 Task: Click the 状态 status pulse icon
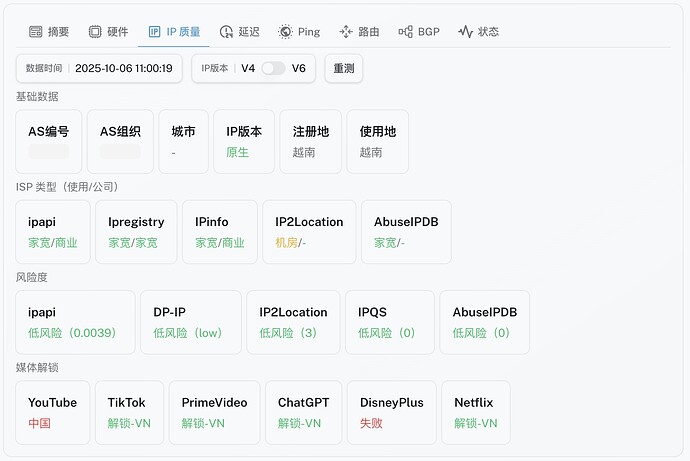pyautogui.click(x=466, y=32)
